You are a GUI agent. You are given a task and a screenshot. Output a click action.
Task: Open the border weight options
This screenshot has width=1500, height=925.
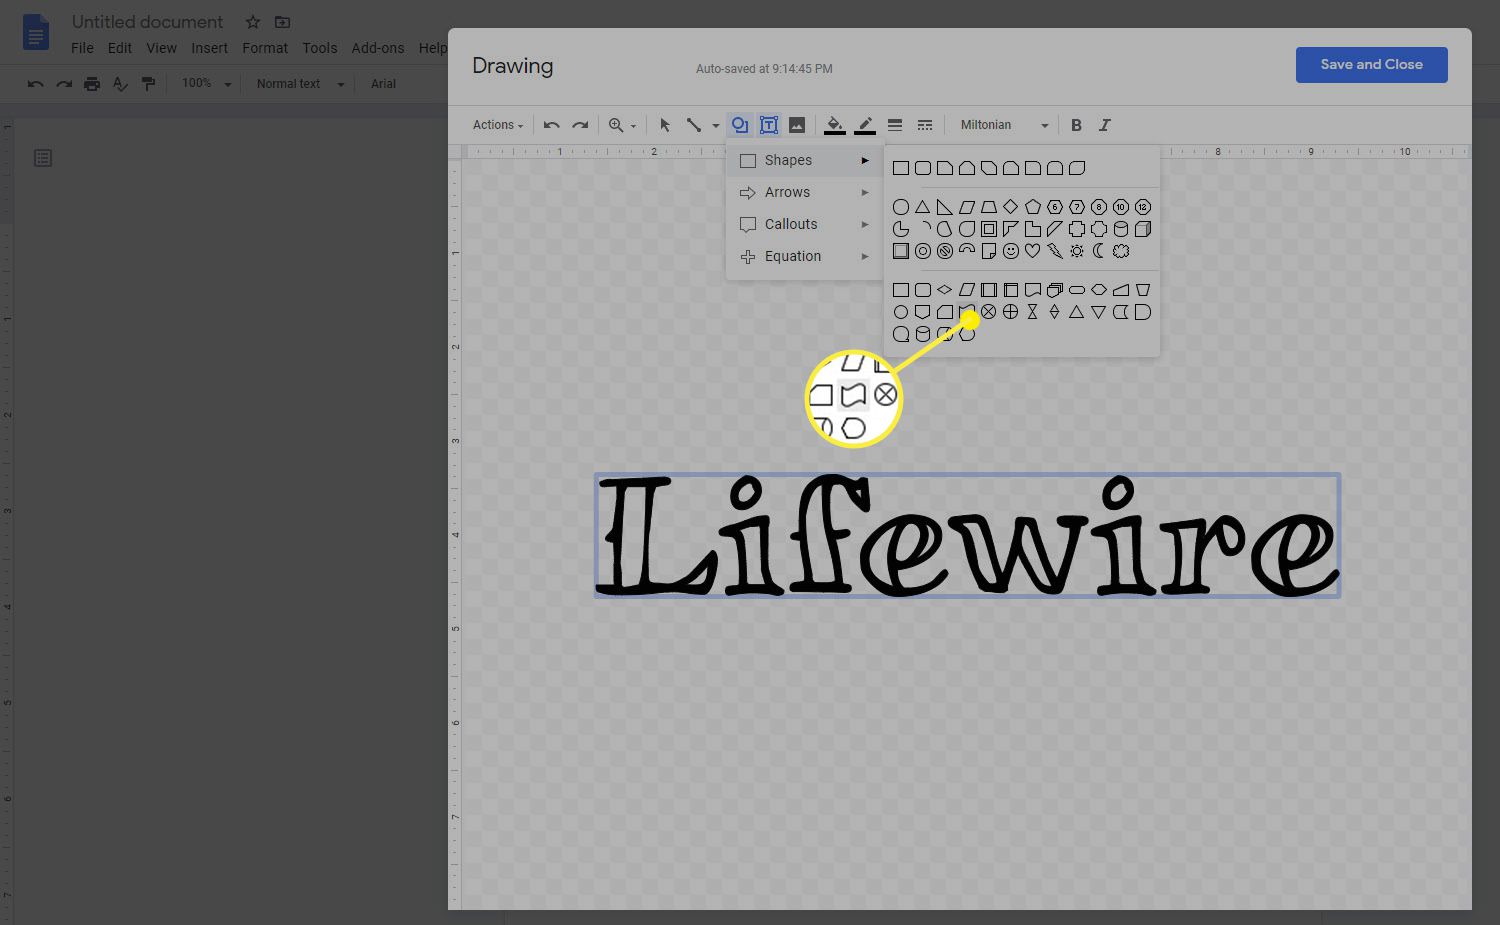coord(895,125)
